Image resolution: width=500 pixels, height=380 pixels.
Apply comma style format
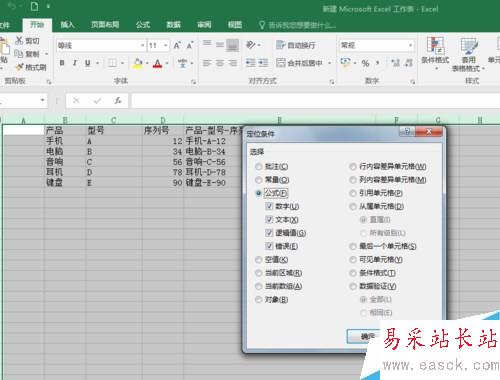point(378,63)
